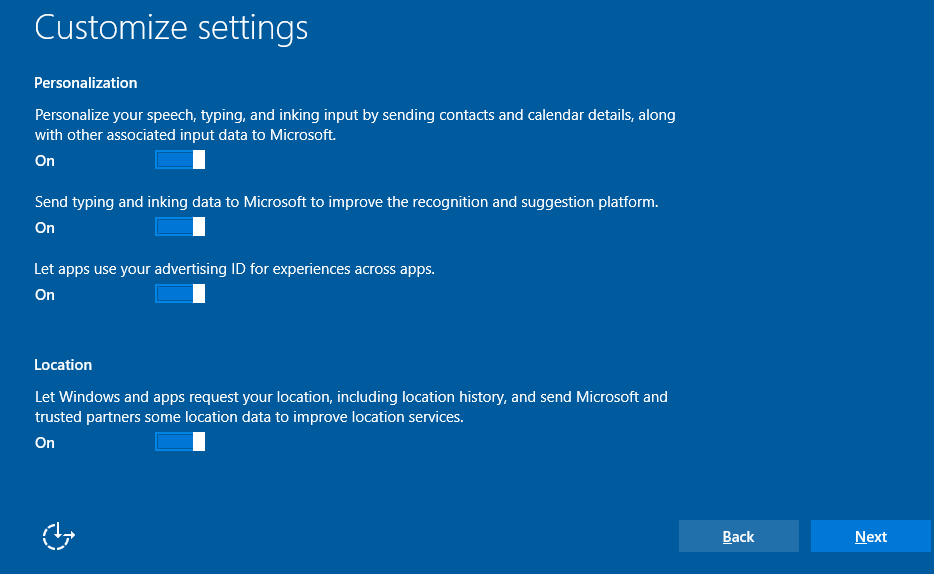The image size is (934, 574).
Task: Select the Personalization section heading
Action: point(86,83)
